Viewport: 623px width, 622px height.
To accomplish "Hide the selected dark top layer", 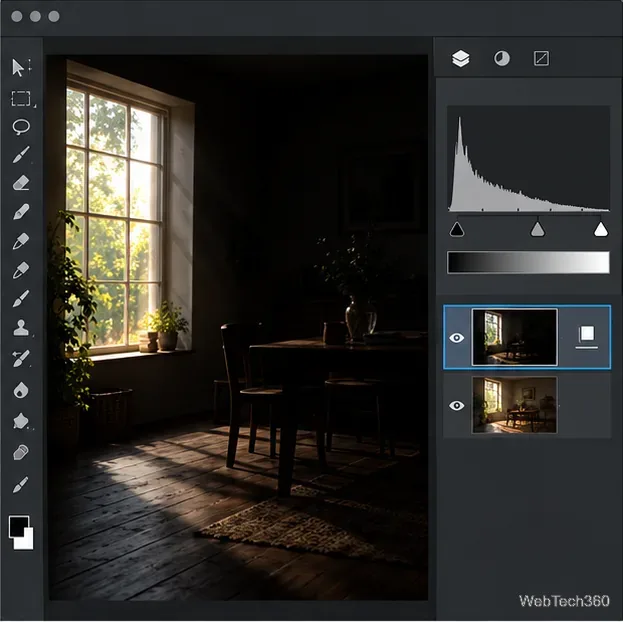I will pyautogui.click(x=457, y=338).
